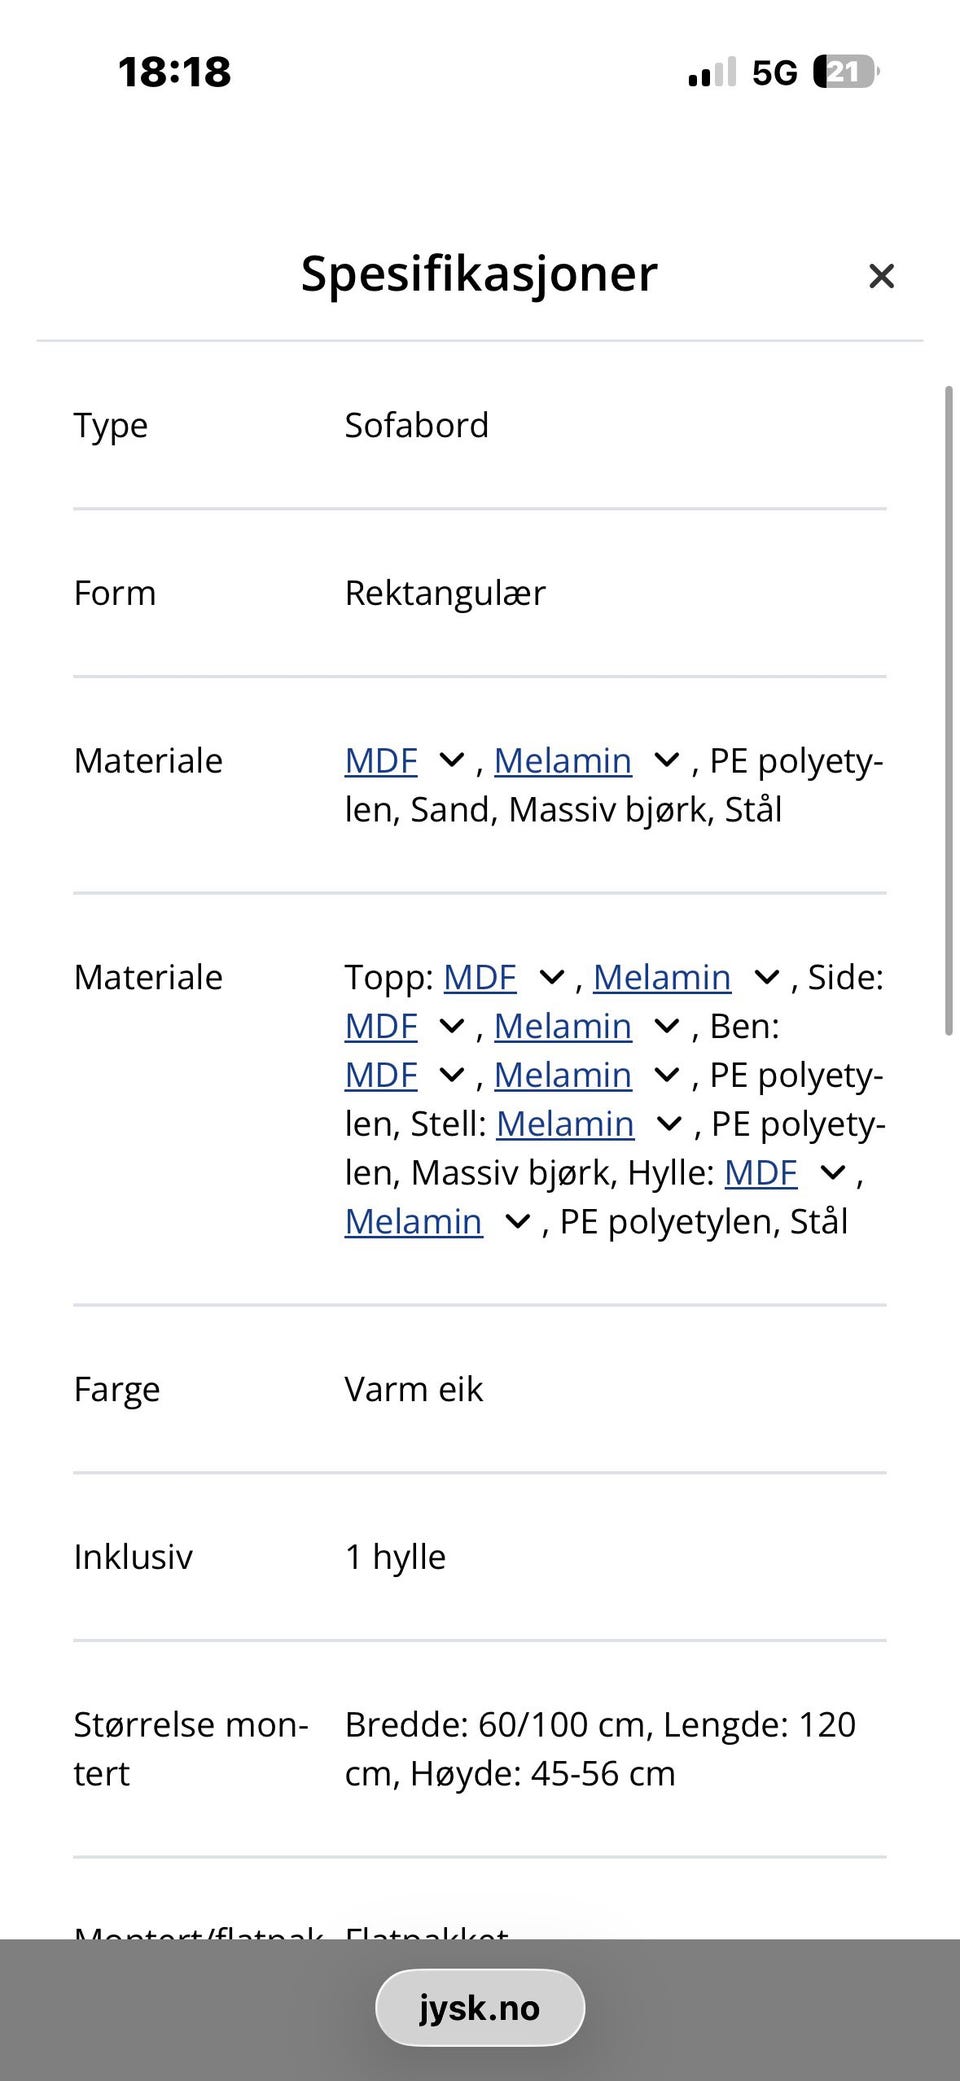The height and width of the screenshot is (2081, 960).
Task: Expand the chevron after Melamin just before Ben:
Action: tap(667, 1026)
